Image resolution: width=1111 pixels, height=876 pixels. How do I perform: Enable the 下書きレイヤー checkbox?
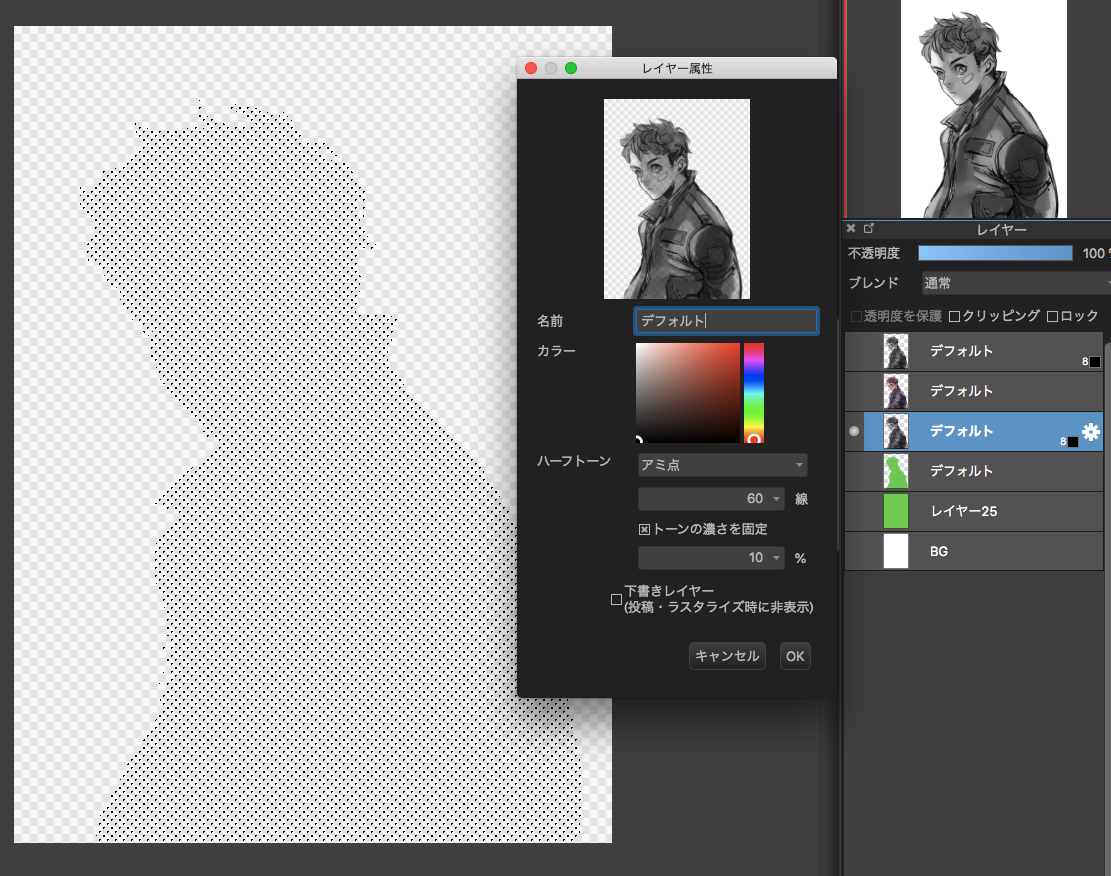(616, 599)
